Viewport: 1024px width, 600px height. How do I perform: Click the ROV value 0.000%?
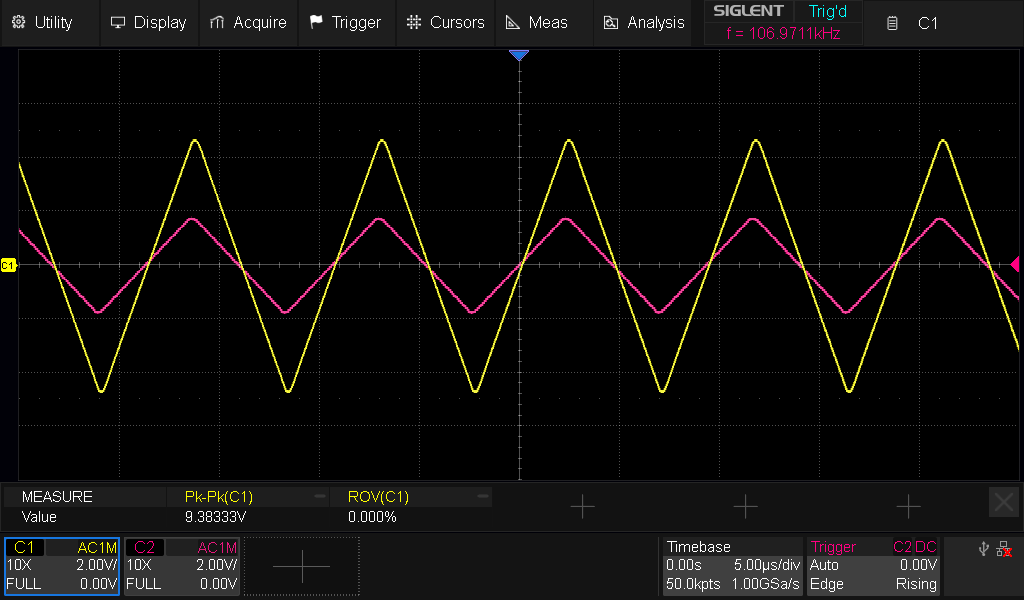coord(372,517)
